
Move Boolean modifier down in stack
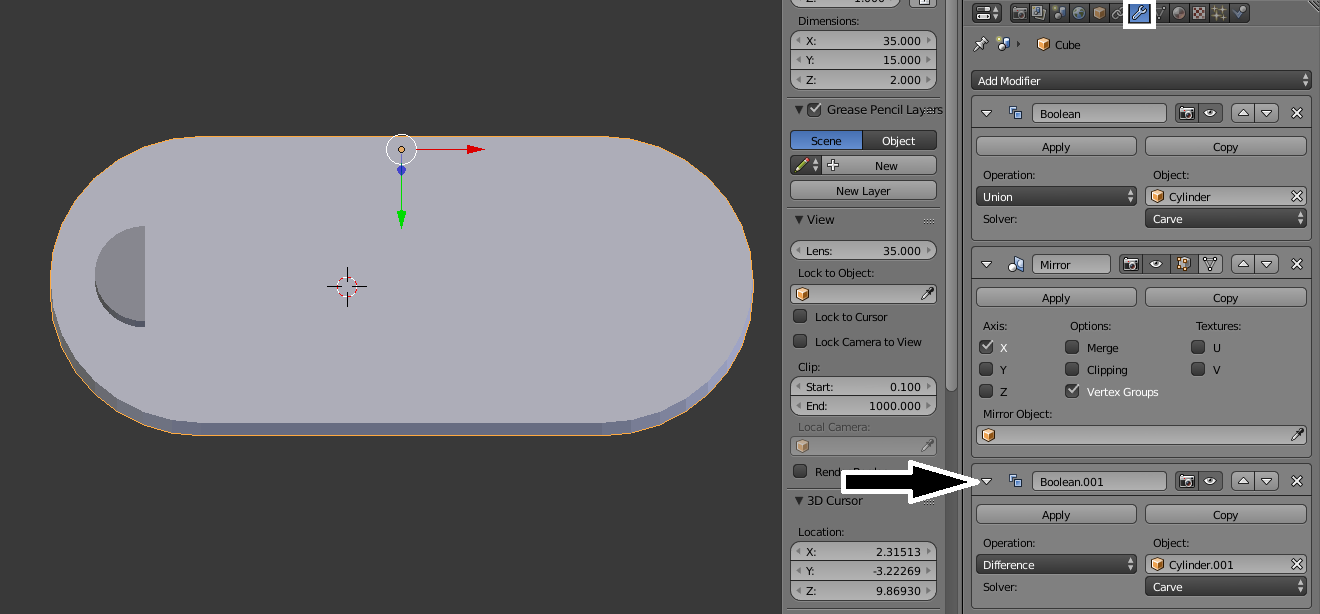(1267, 113)
